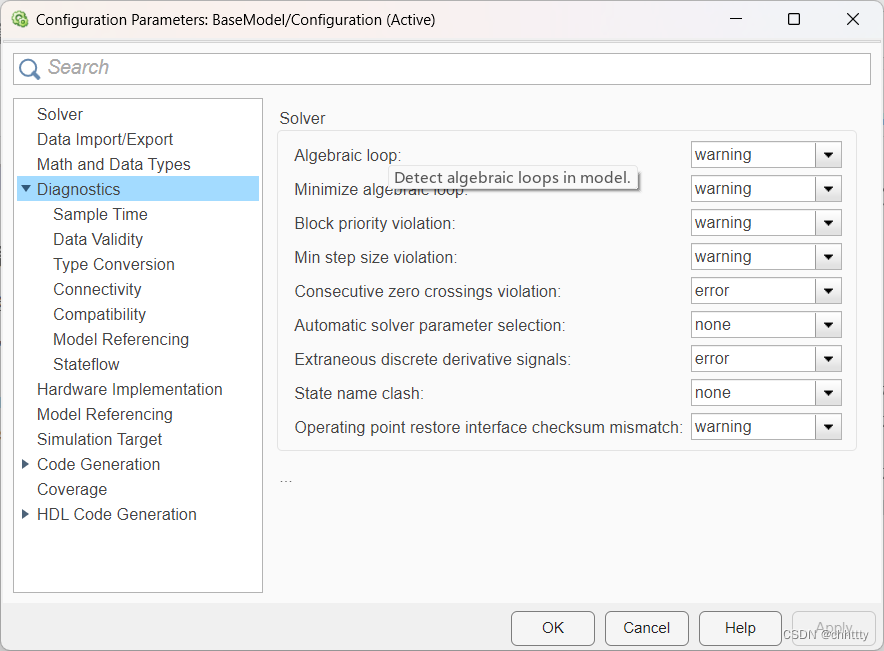The width and height of the screenshot is (884, 651).
Task: Click the Cancel button
Action: pos(647,628)
